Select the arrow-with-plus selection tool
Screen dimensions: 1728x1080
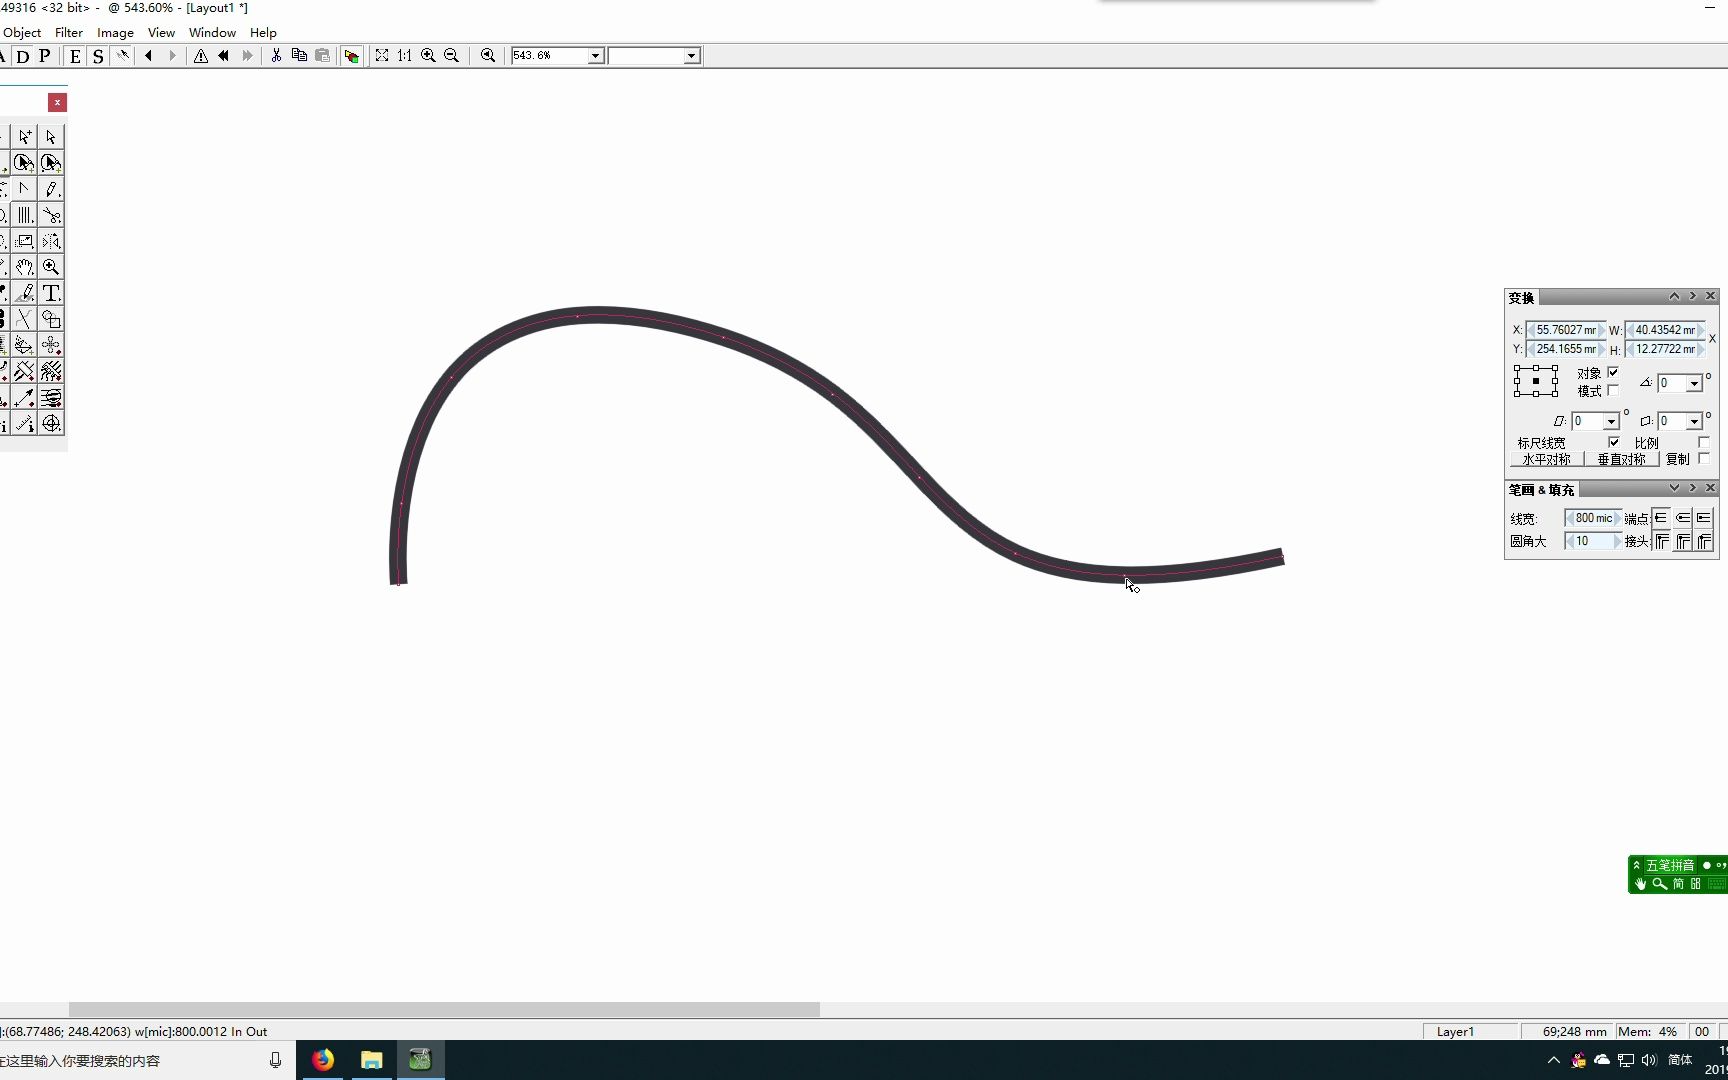pyautogui.click(x=25, y=137)
